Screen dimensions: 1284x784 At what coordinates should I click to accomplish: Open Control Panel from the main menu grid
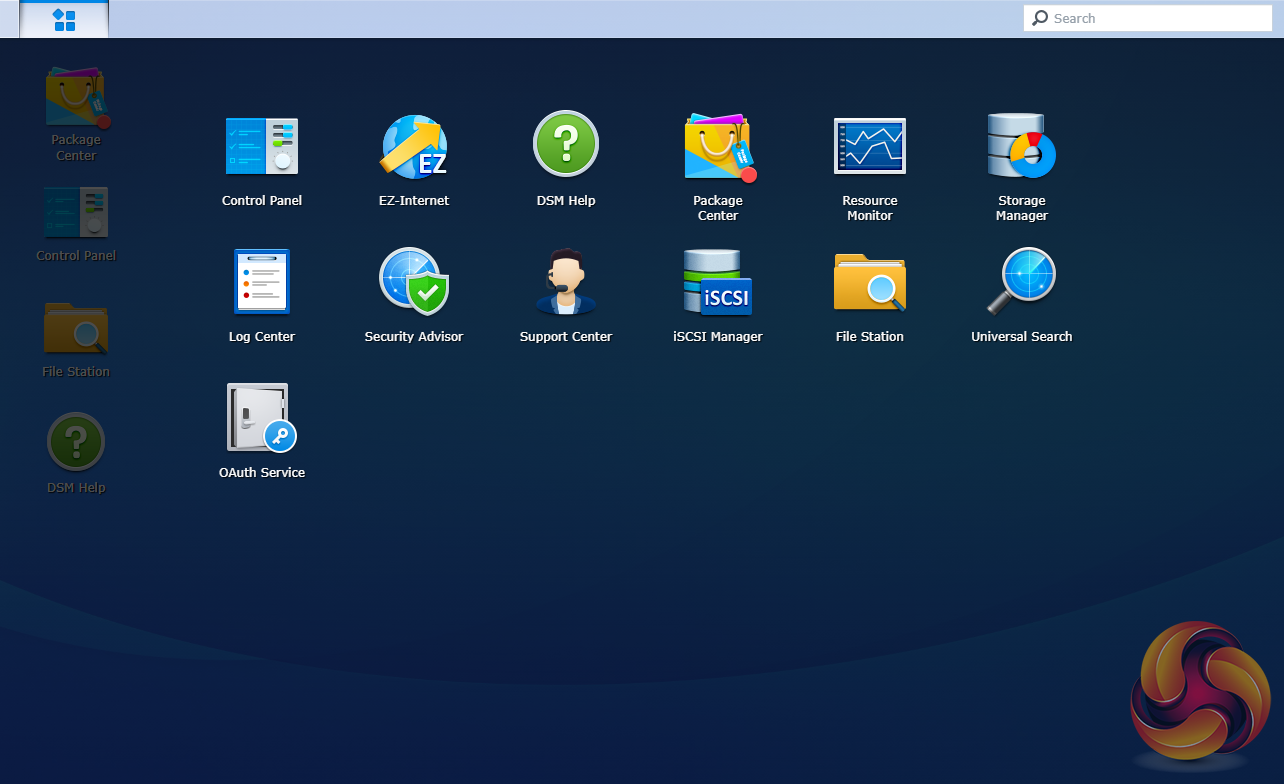point(261,147)
